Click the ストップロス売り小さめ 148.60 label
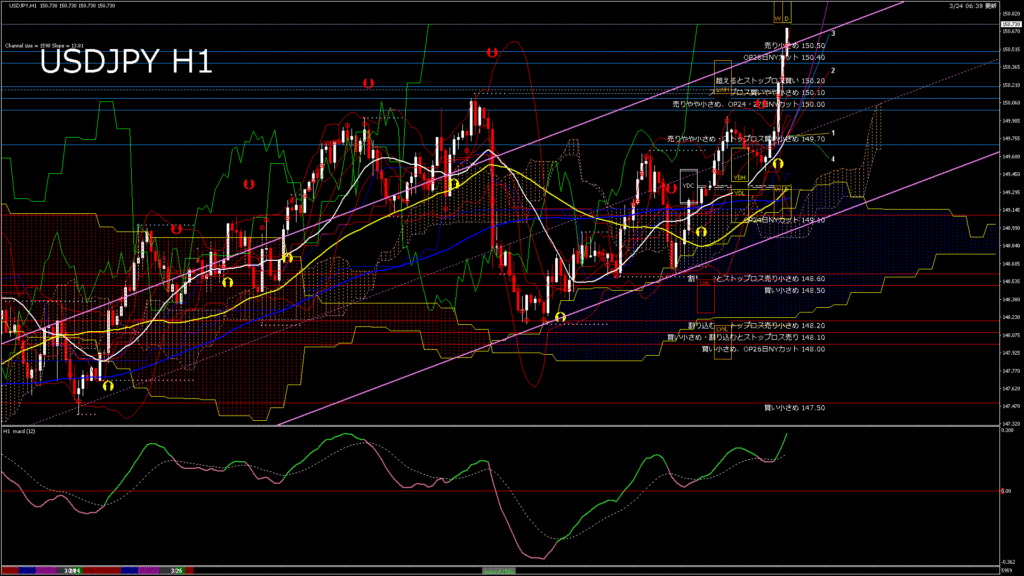Screen dimensions: 1024x576 pyautogui.click(x=756, y=279)
